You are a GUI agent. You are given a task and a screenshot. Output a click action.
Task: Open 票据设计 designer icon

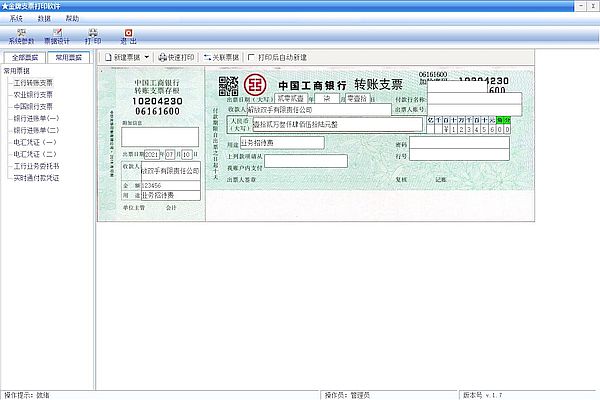(57, 36)
